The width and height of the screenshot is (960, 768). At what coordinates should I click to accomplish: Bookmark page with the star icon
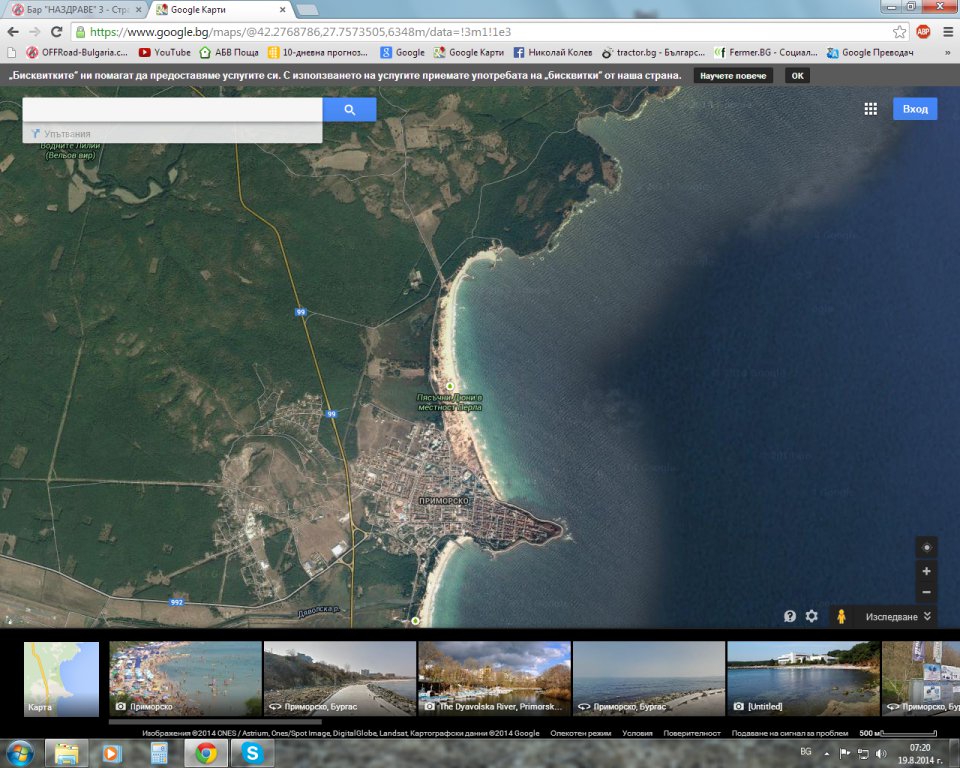point(900,31)
